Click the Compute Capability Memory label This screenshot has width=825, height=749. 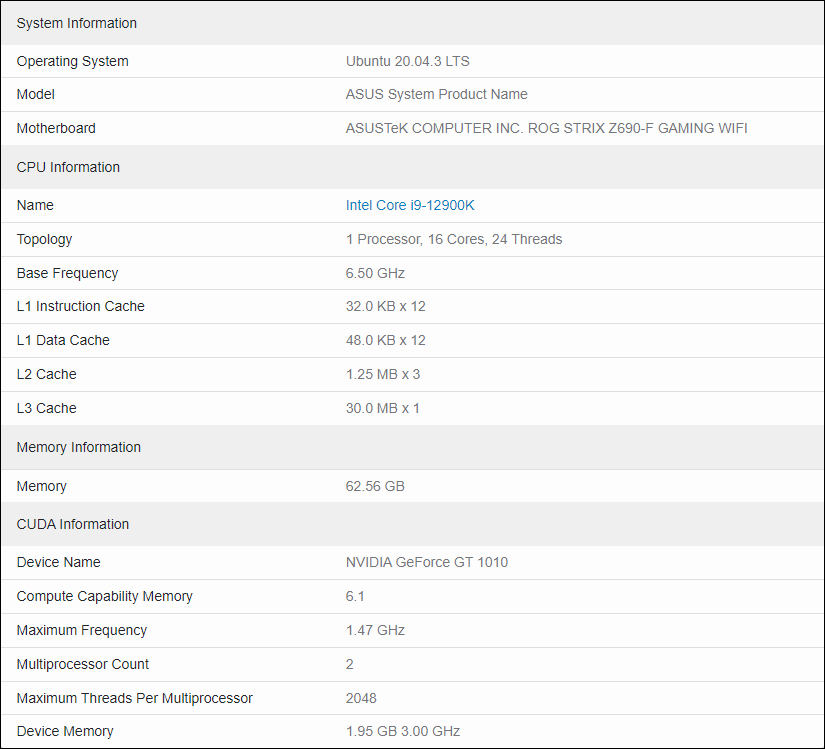105,596
